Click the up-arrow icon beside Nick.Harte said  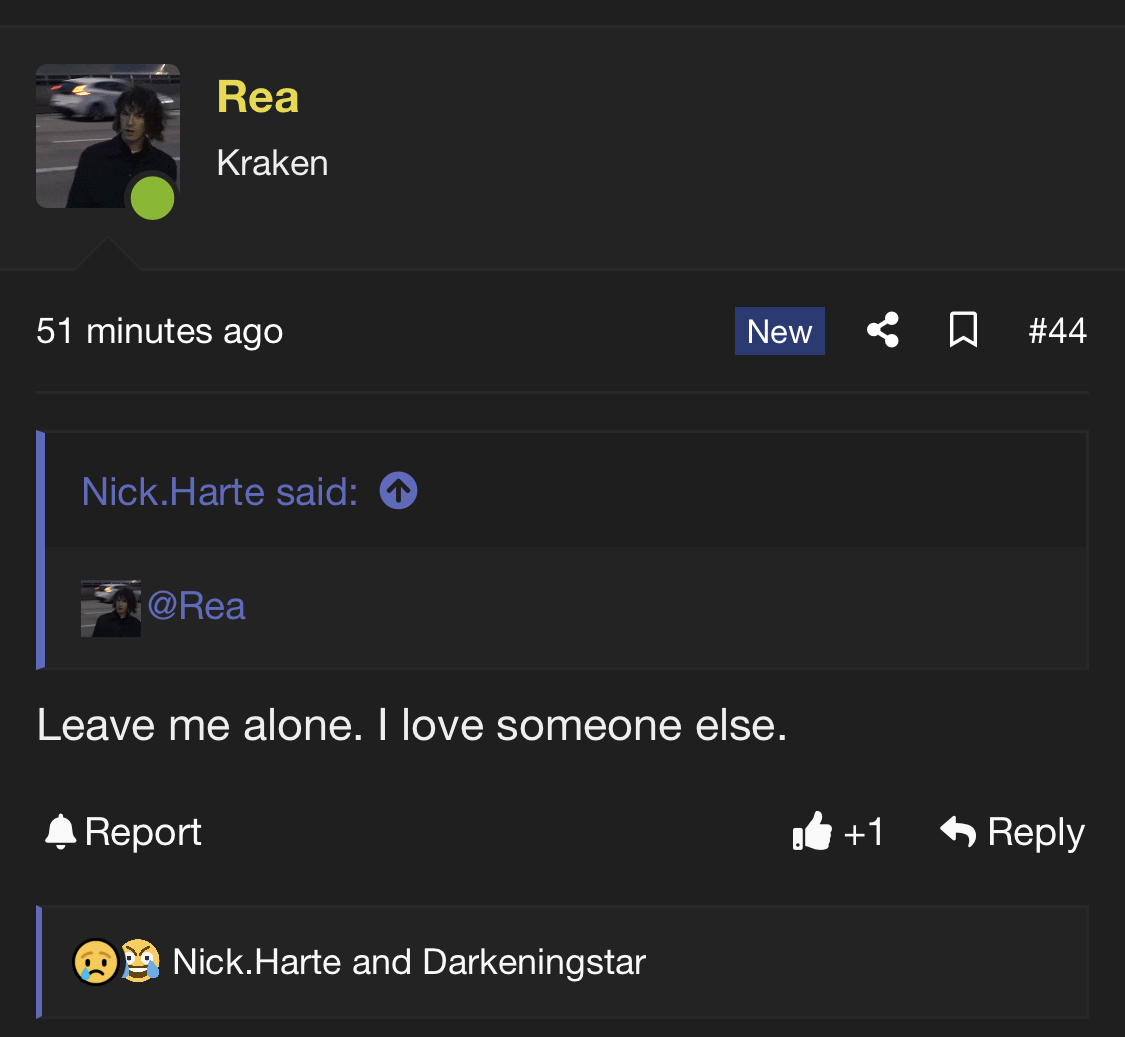click(398, 491)
